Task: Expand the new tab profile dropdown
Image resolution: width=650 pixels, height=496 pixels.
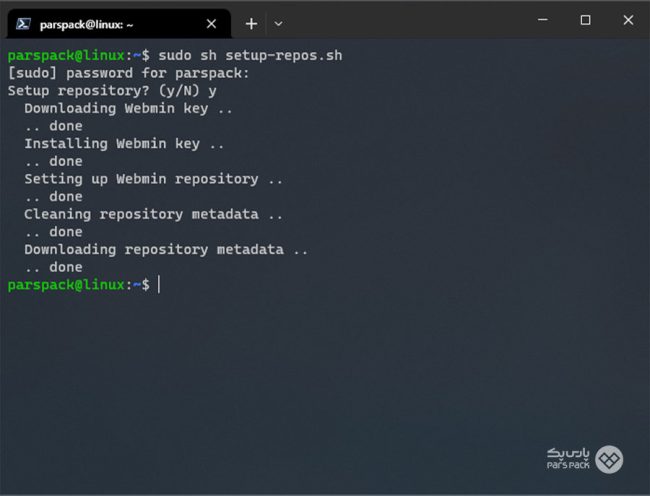Action: (279, 24)
